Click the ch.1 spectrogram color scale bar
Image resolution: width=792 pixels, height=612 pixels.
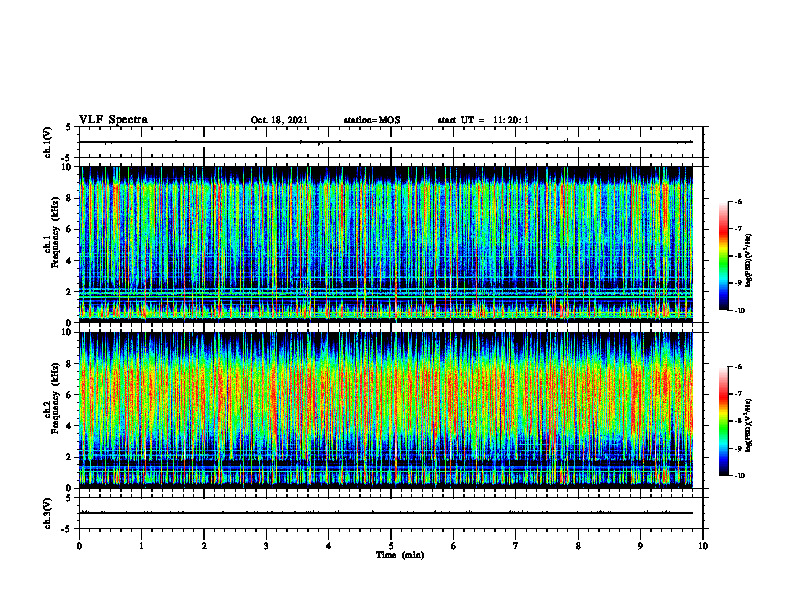(x=723, y=256)
